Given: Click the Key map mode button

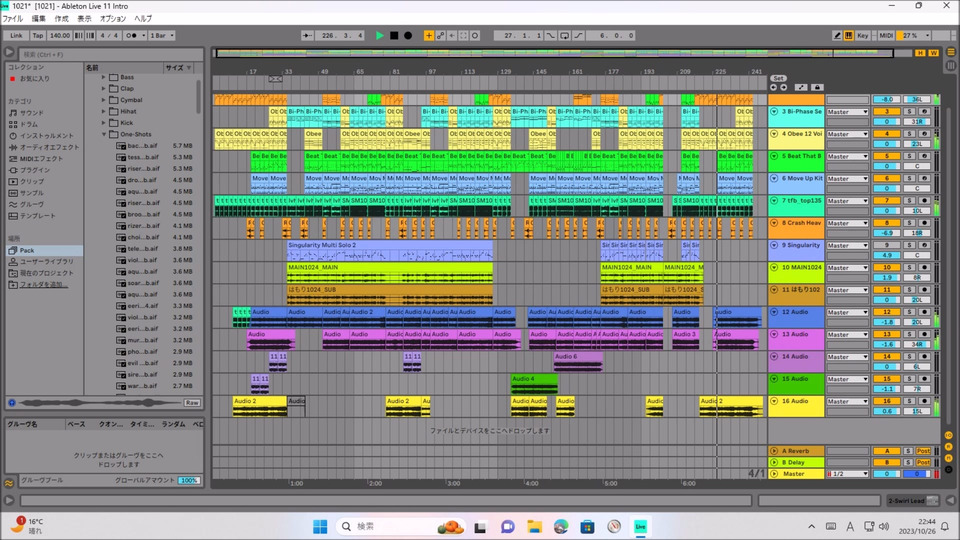Looking at the screenshot, I should (863, 35).
